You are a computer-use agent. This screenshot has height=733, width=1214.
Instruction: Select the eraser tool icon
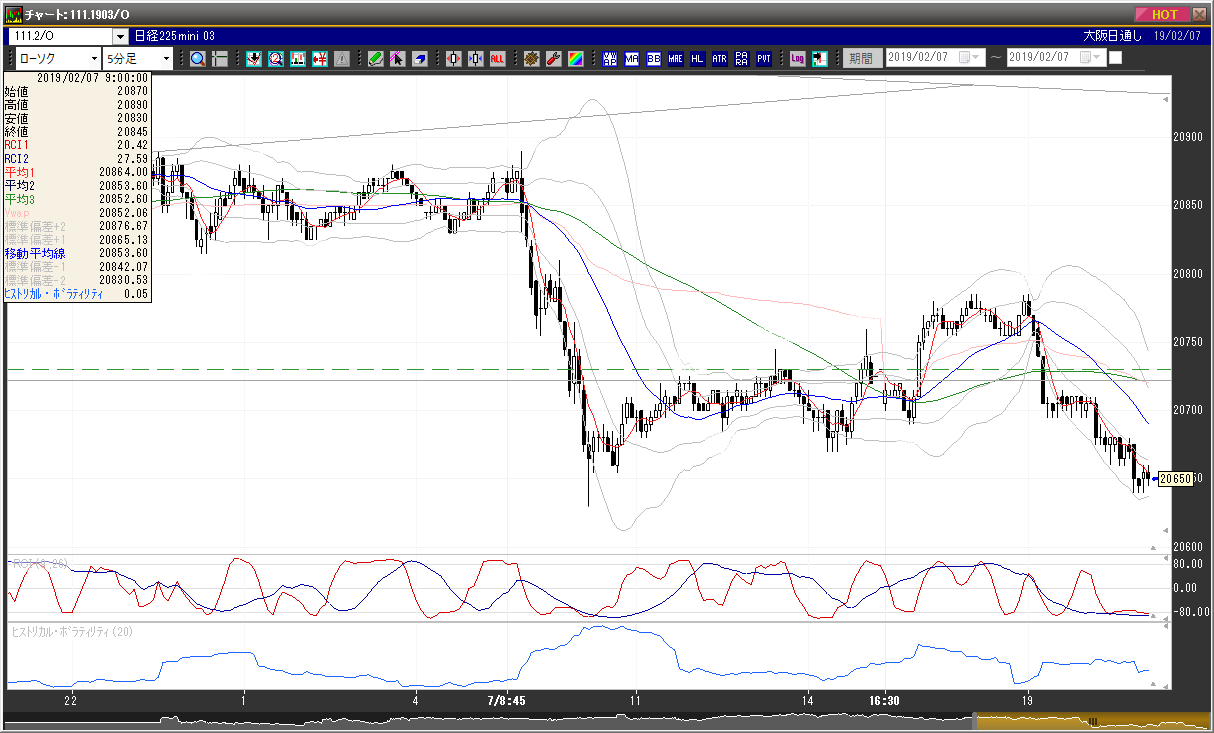[x=420, y=58]
